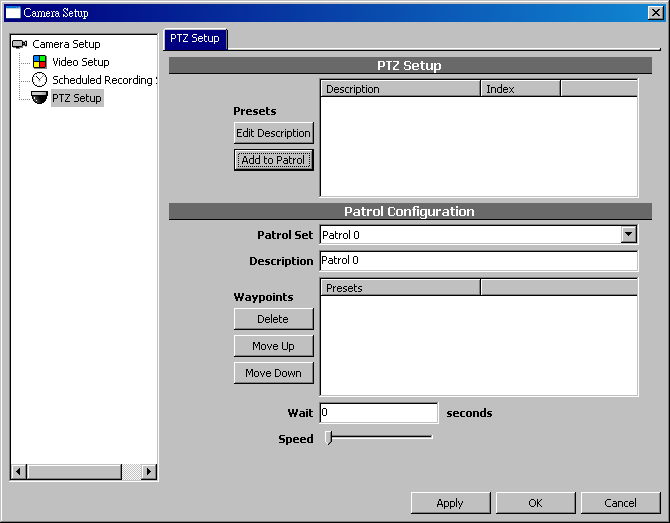Click the patrol Description text field
The width and height of the screenshot is (670, 523).
point(478,261)
